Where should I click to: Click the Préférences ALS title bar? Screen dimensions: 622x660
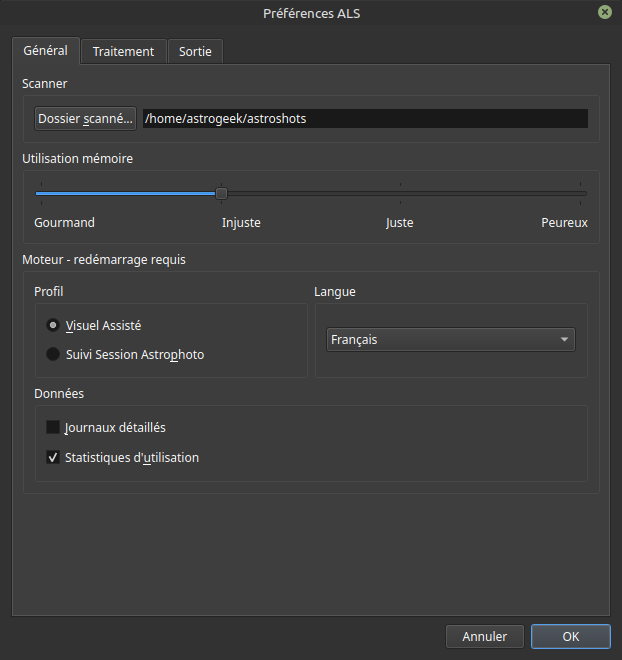pyautogui.click(x=310, y=12)
